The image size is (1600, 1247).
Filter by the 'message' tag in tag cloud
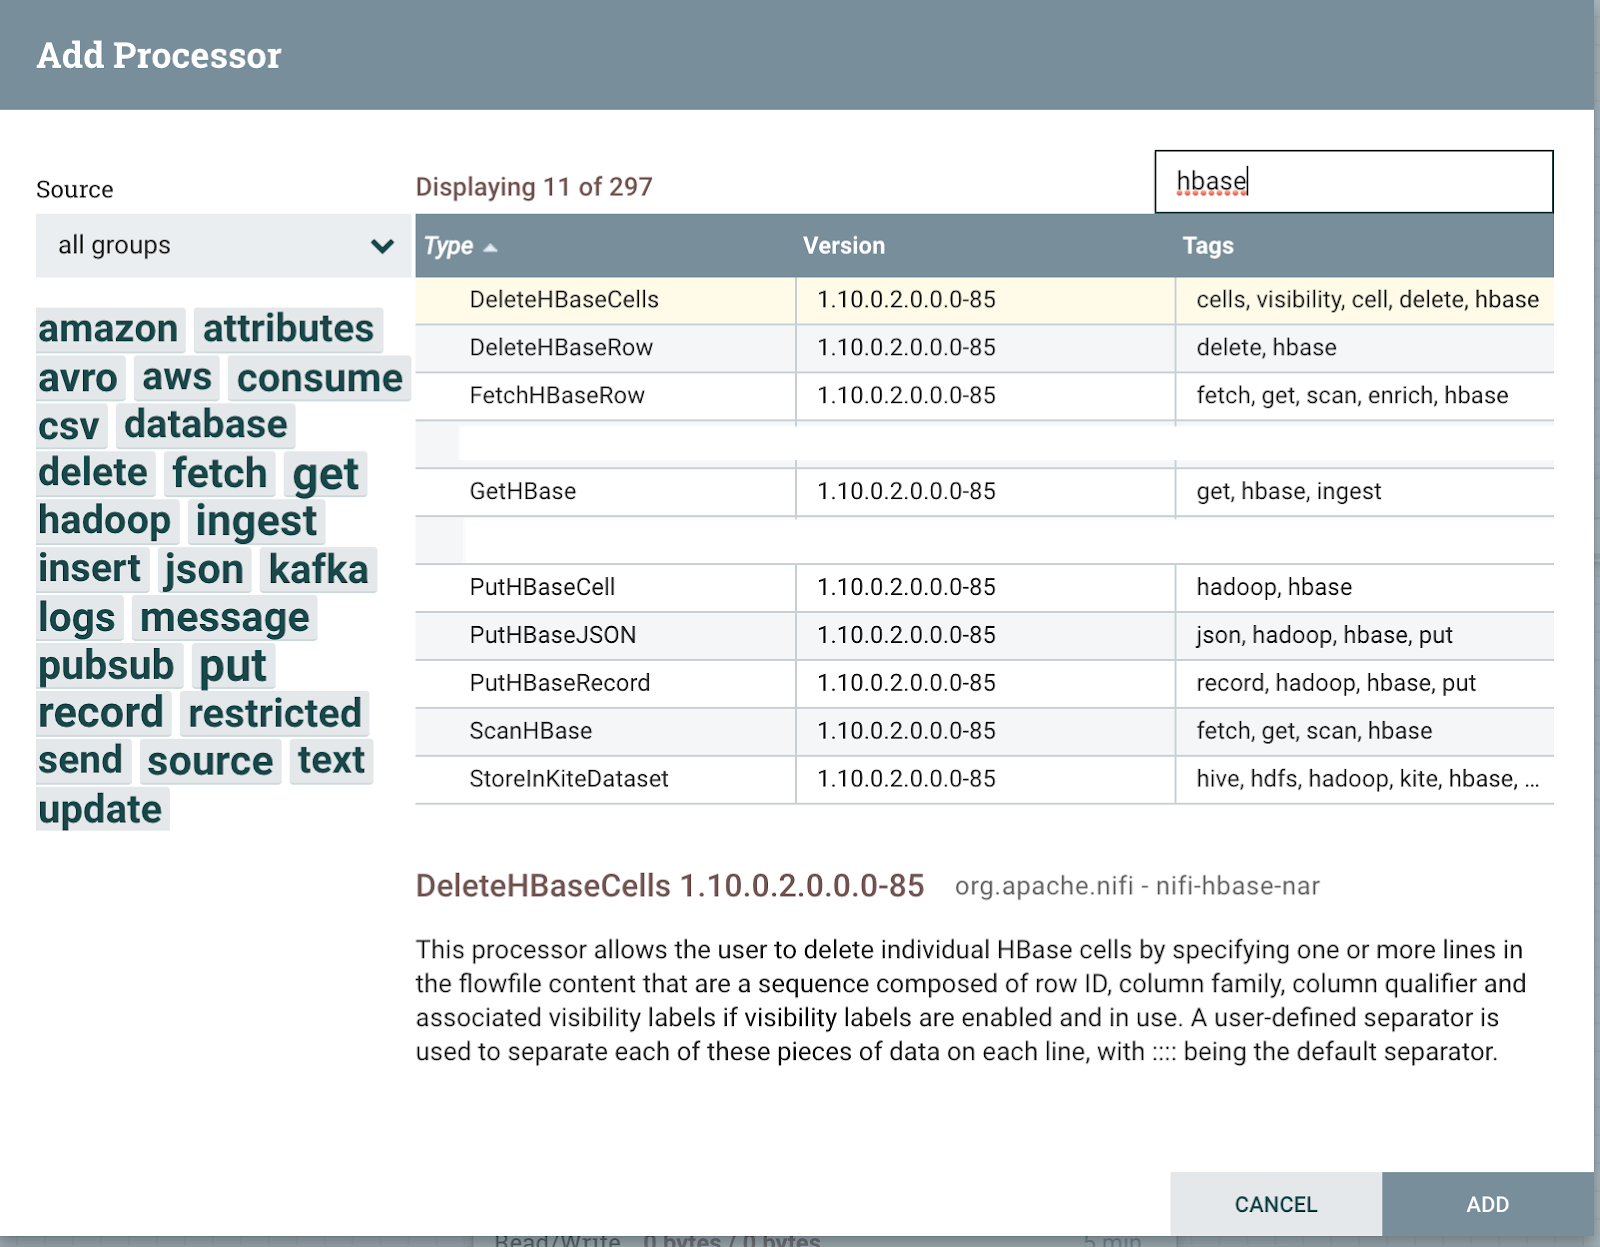point(225,617)
